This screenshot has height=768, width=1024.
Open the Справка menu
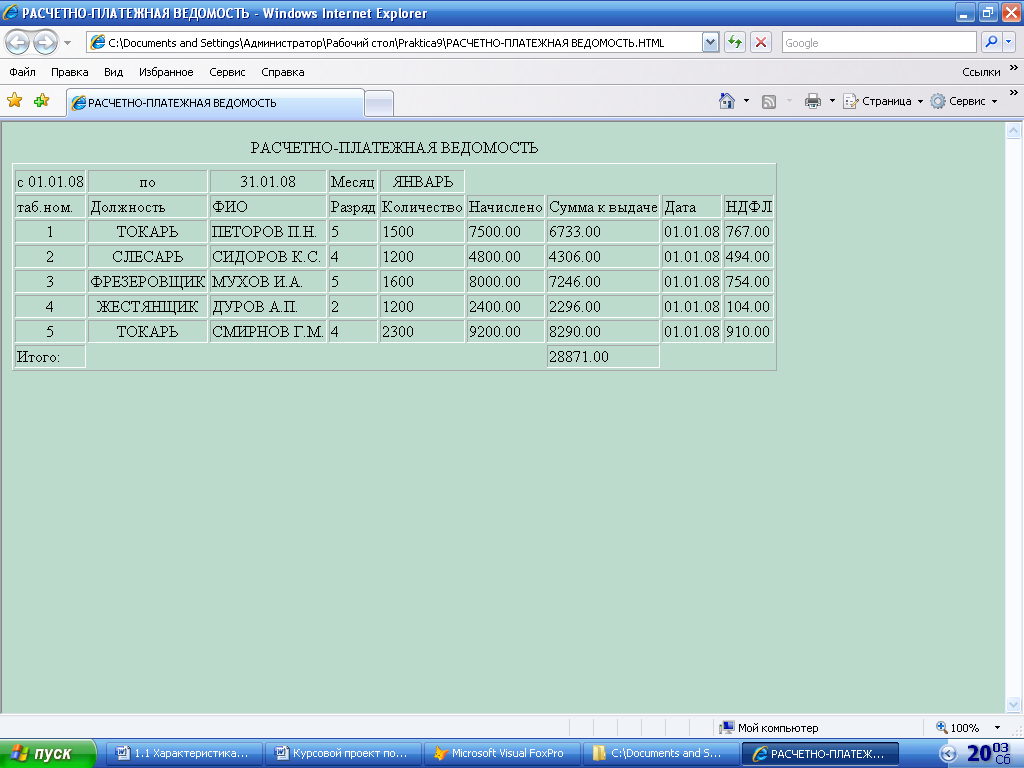click(283, 72)
